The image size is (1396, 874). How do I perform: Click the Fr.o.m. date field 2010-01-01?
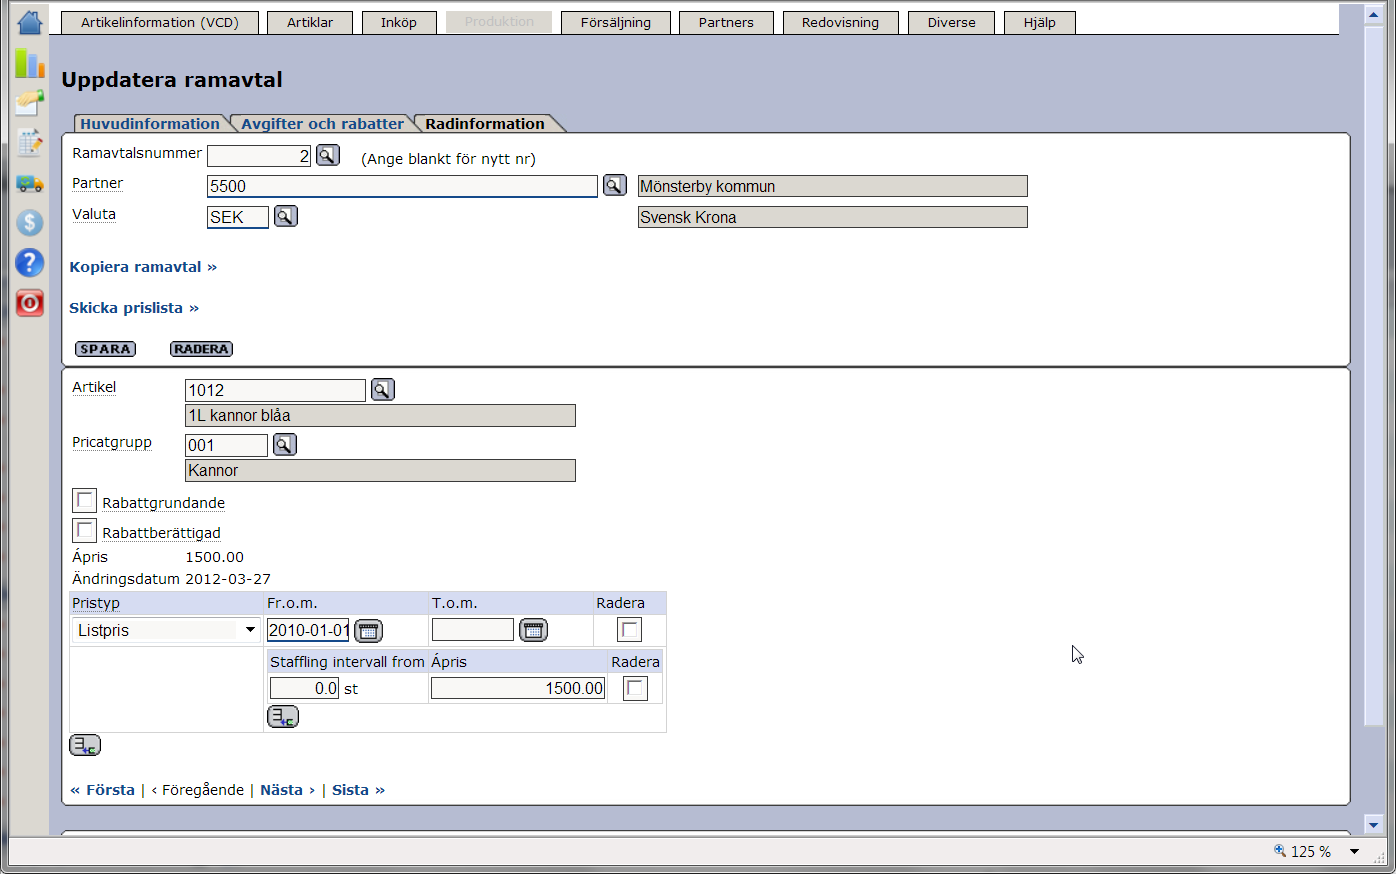tap(308, 630)
